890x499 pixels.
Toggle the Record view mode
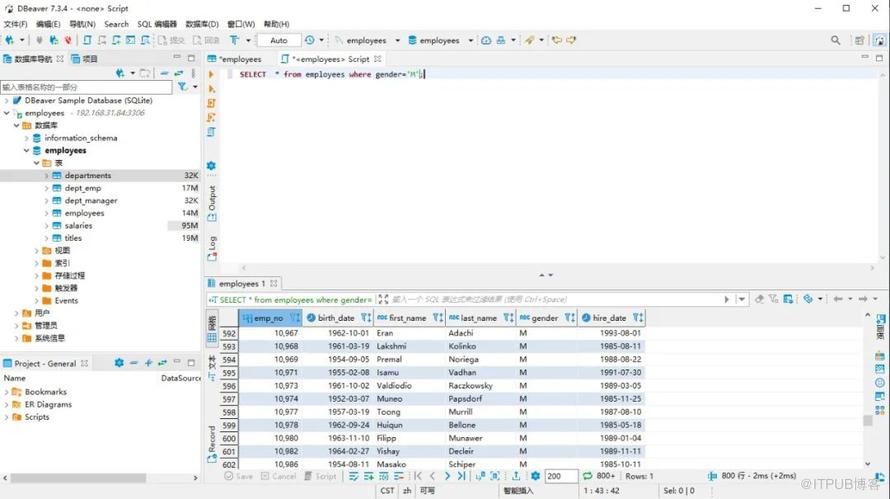(212, 444)
